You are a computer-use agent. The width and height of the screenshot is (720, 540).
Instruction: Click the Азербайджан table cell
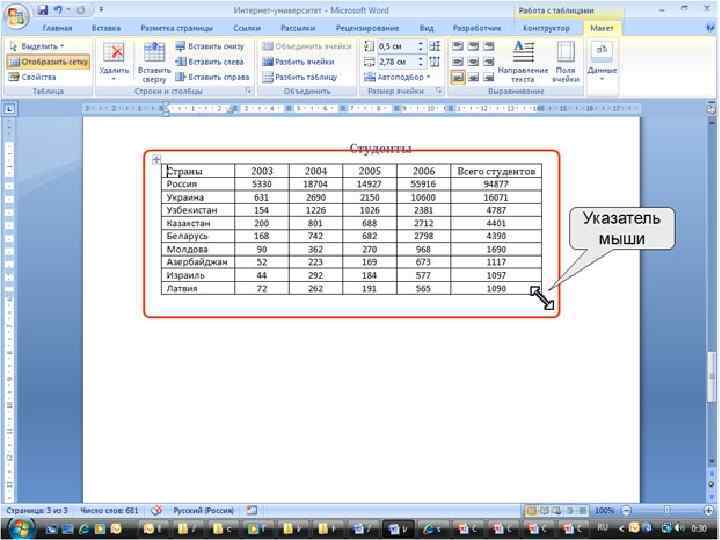click(x=198, y=262)
